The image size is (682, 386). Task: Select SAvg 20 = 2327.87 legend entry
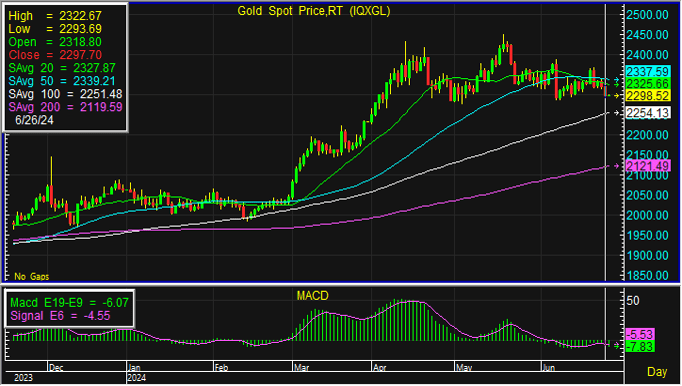coord(62,68)
